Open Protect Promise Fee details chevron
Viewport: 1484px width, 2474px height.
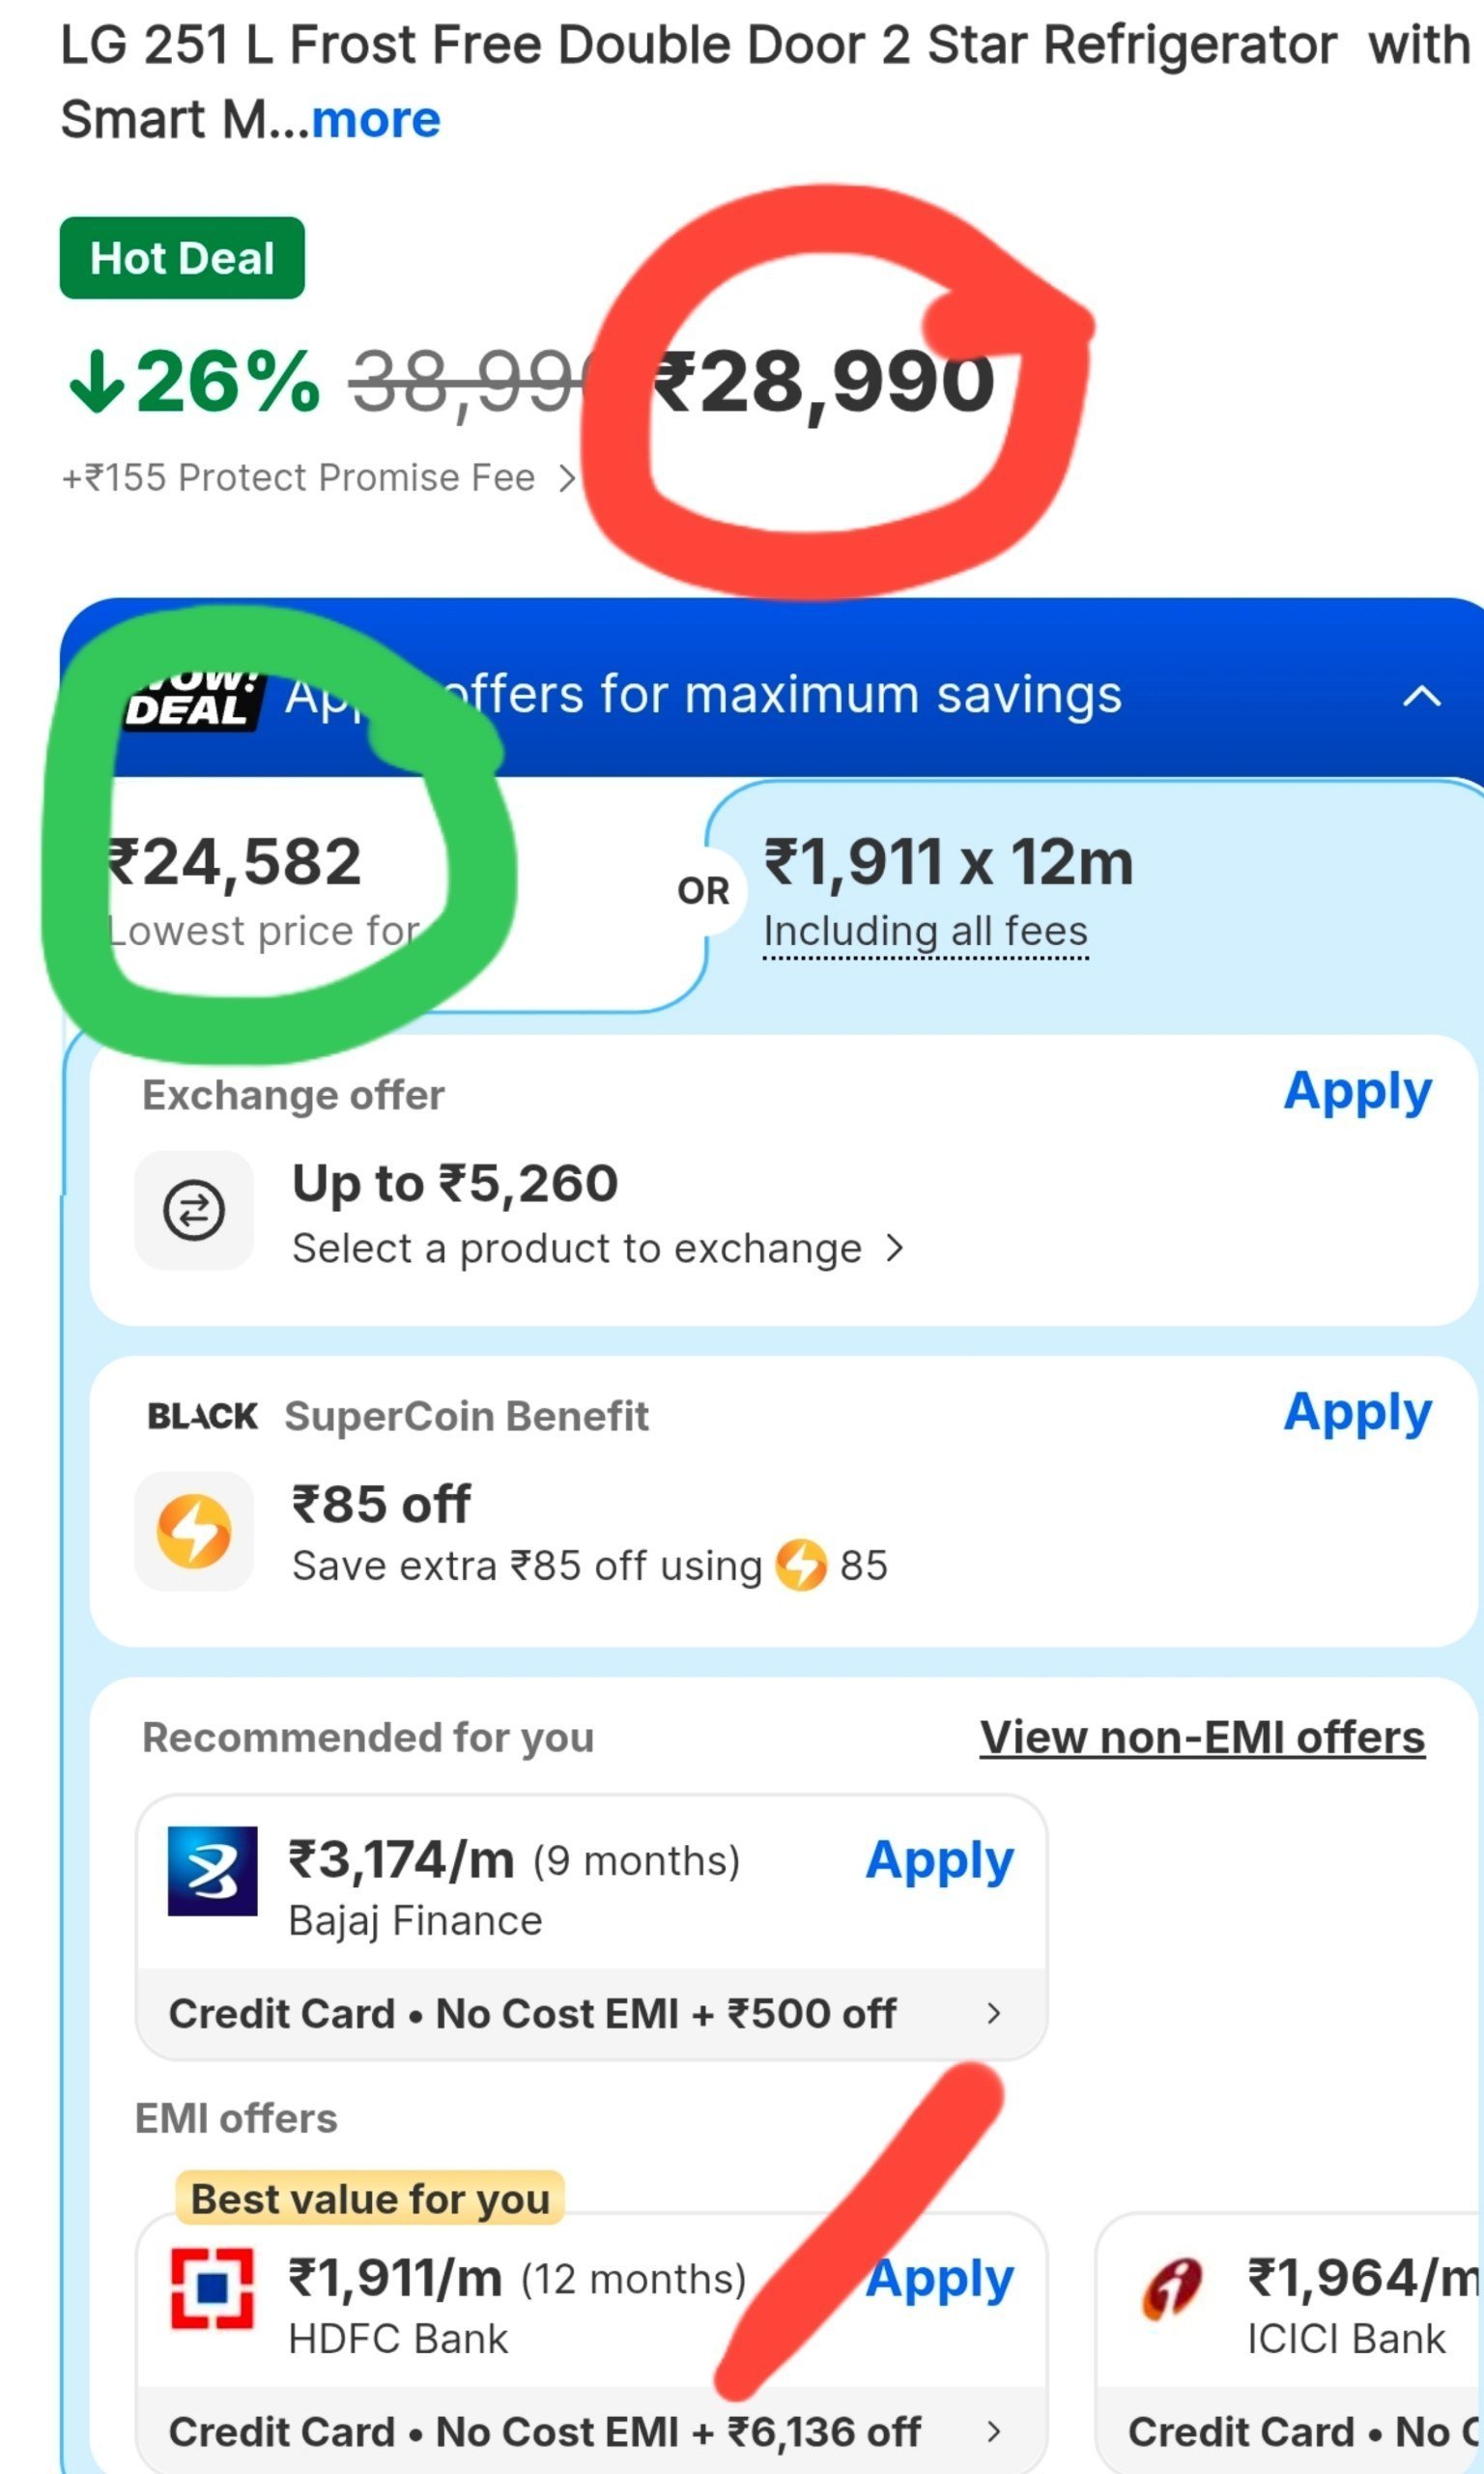567,478
